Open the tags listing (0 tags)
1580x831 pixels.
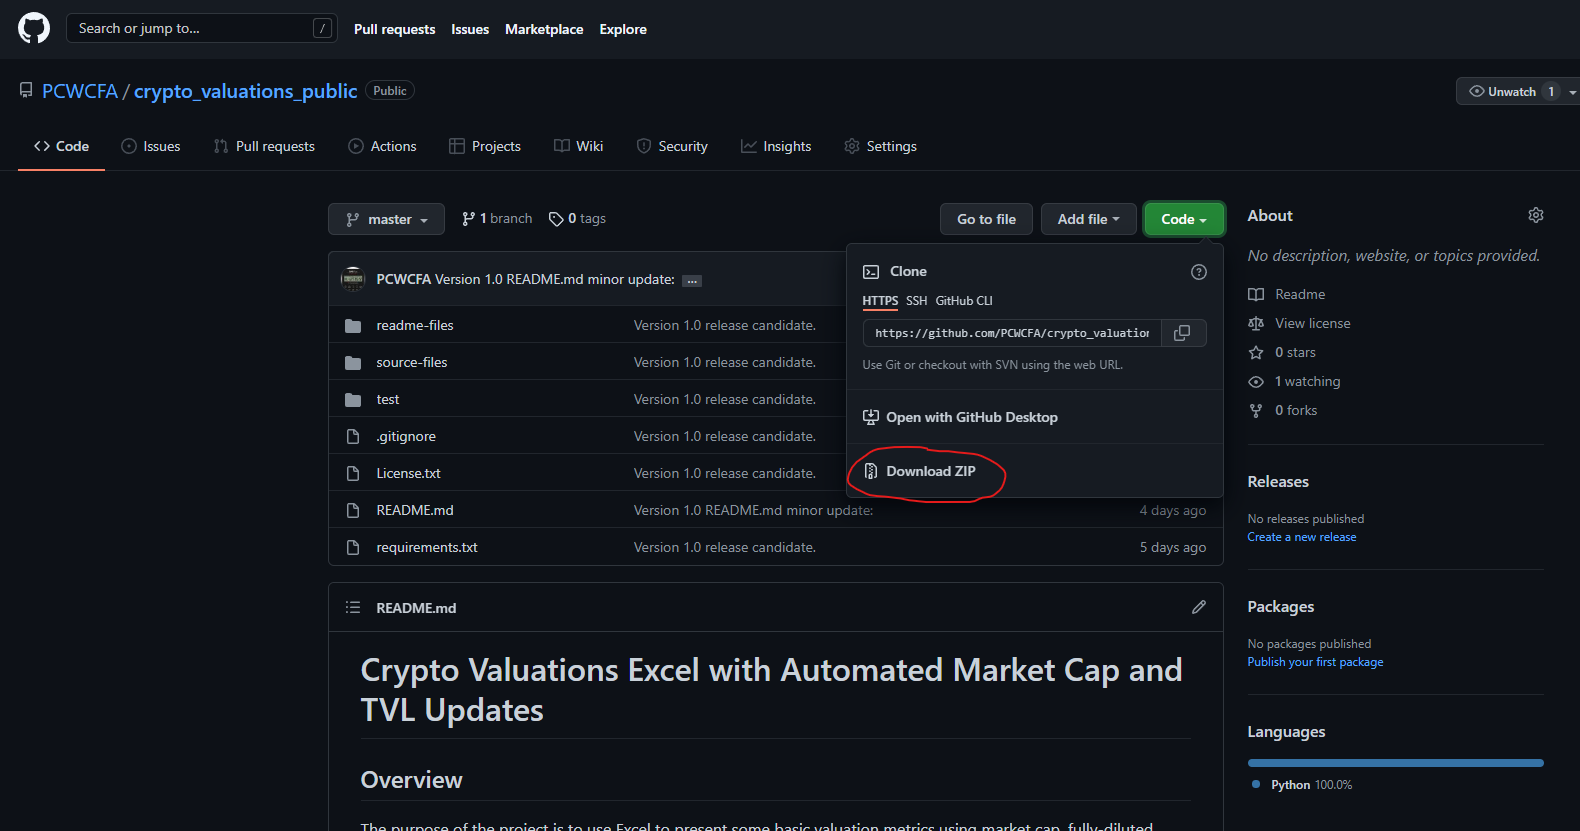[x=577, y=219]
